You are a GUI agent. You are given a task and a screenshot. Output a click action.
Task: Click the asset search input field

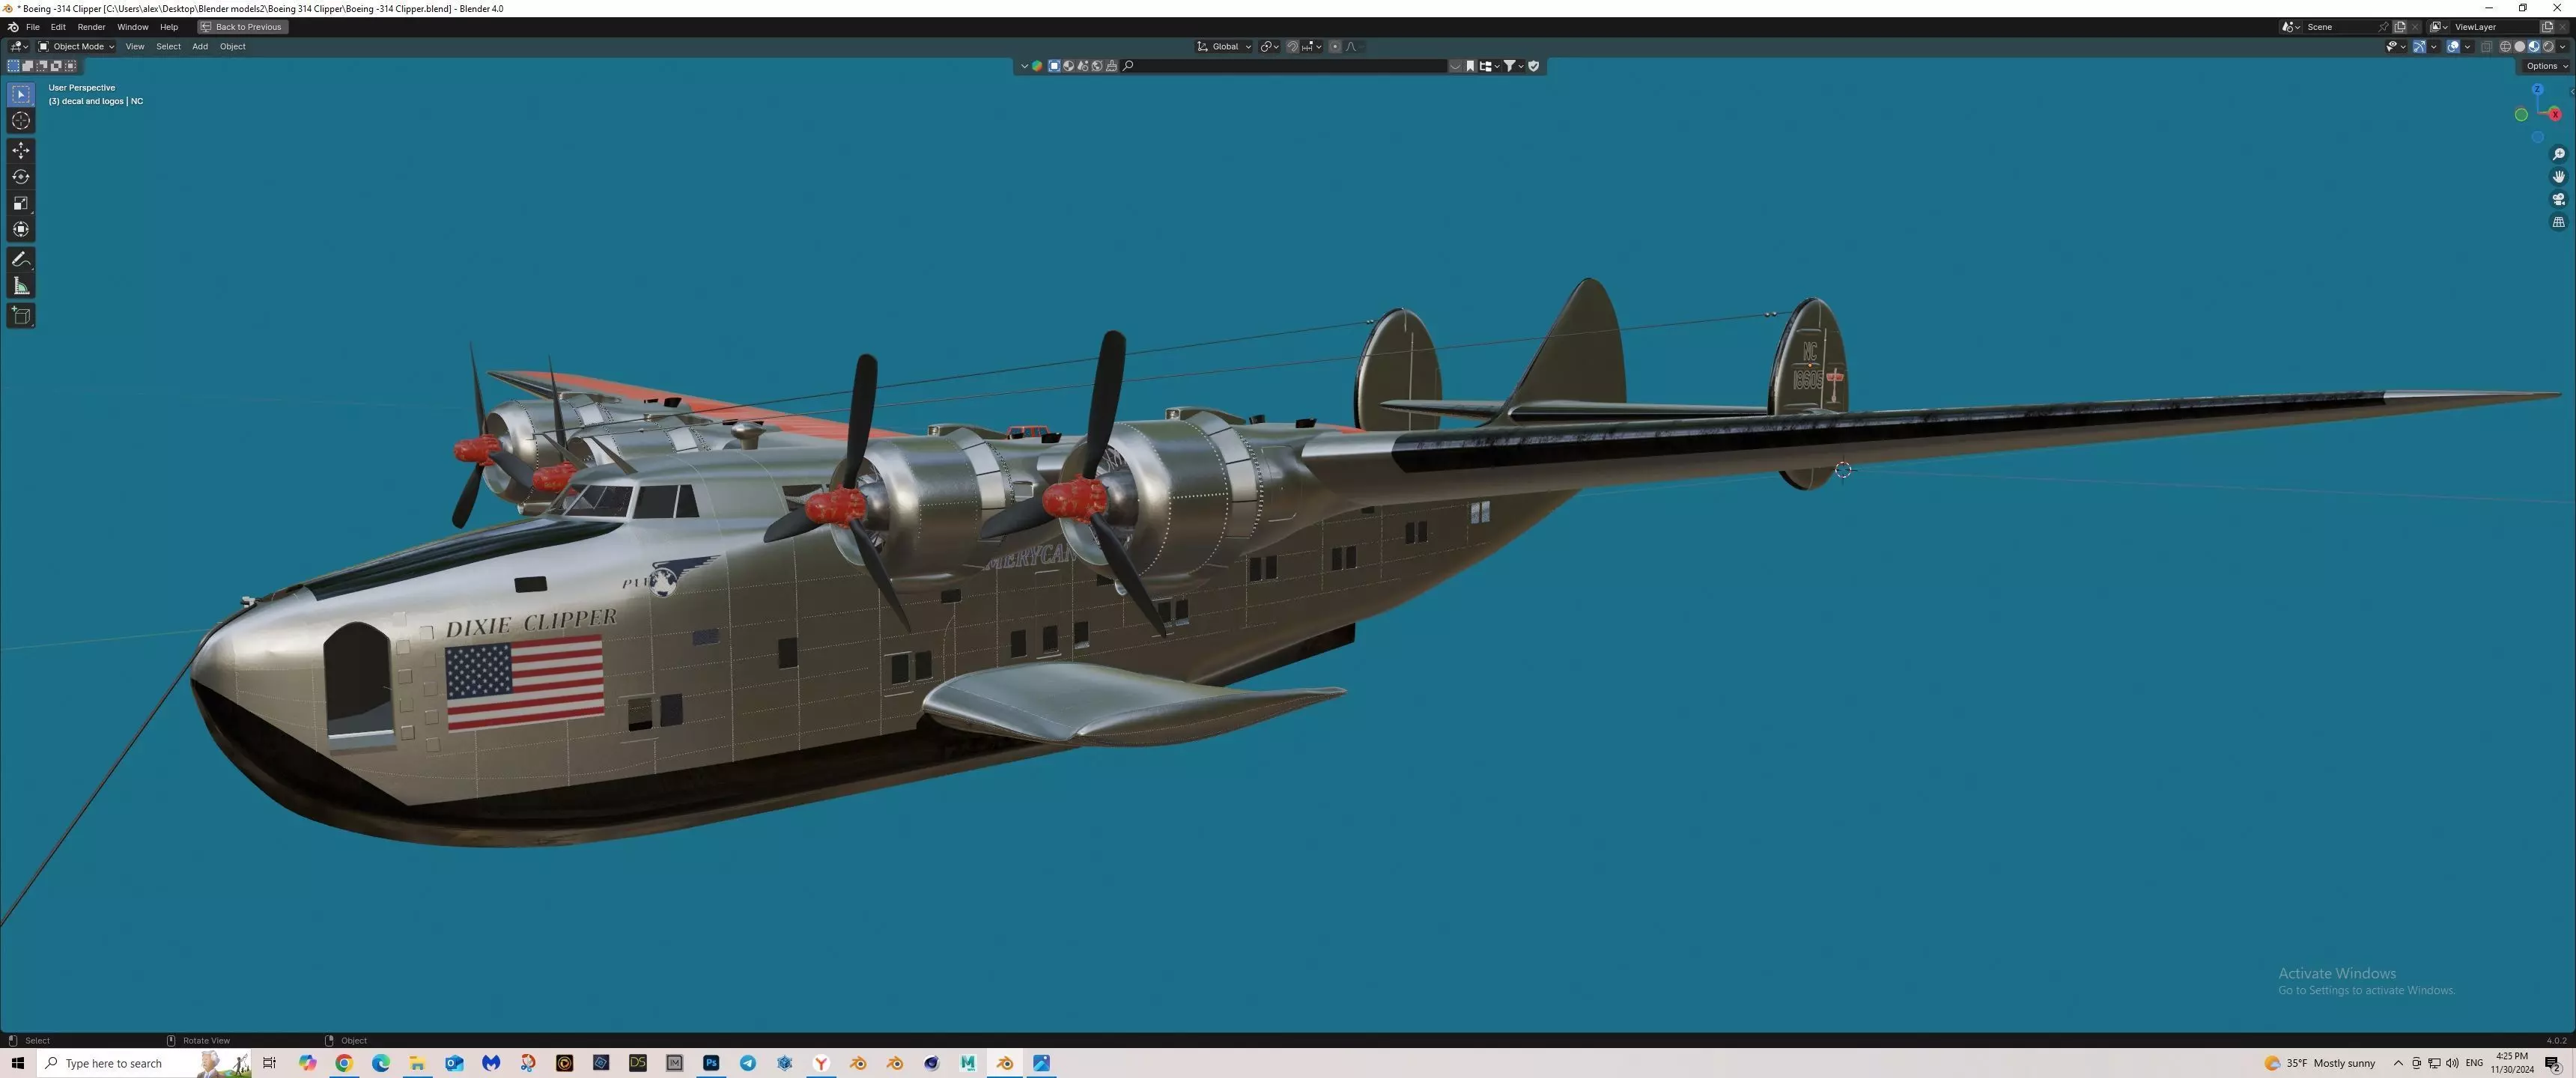(x=1284, y=66)
